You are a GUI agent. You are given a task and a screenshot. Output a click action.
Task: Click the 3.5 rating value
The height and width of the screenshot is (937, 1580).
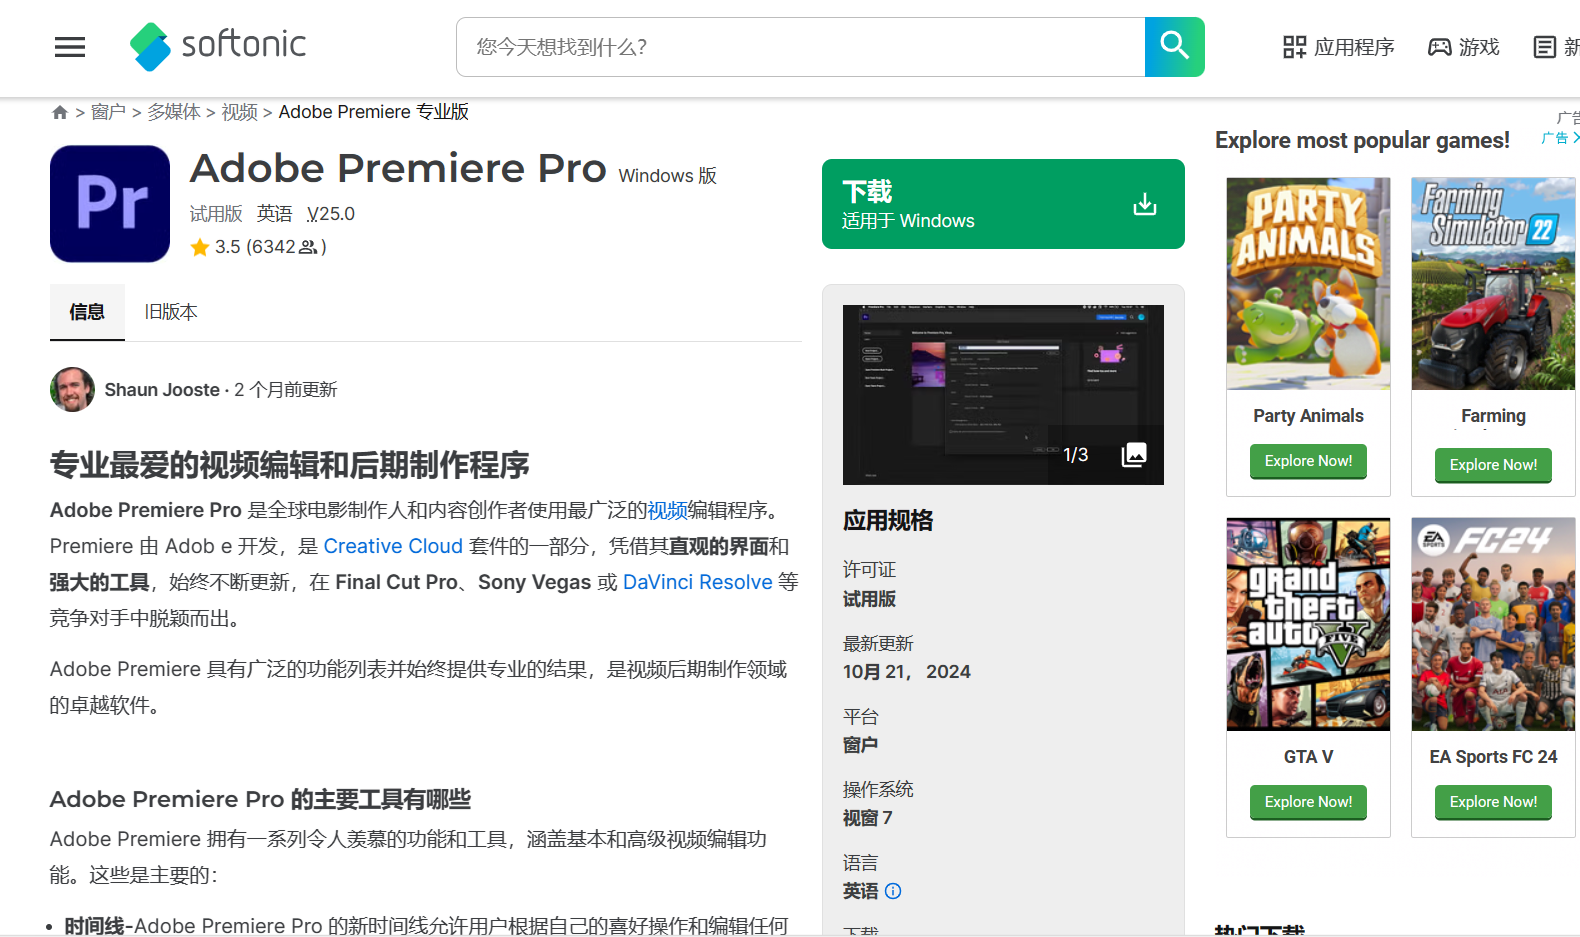[x=228, y=247]
